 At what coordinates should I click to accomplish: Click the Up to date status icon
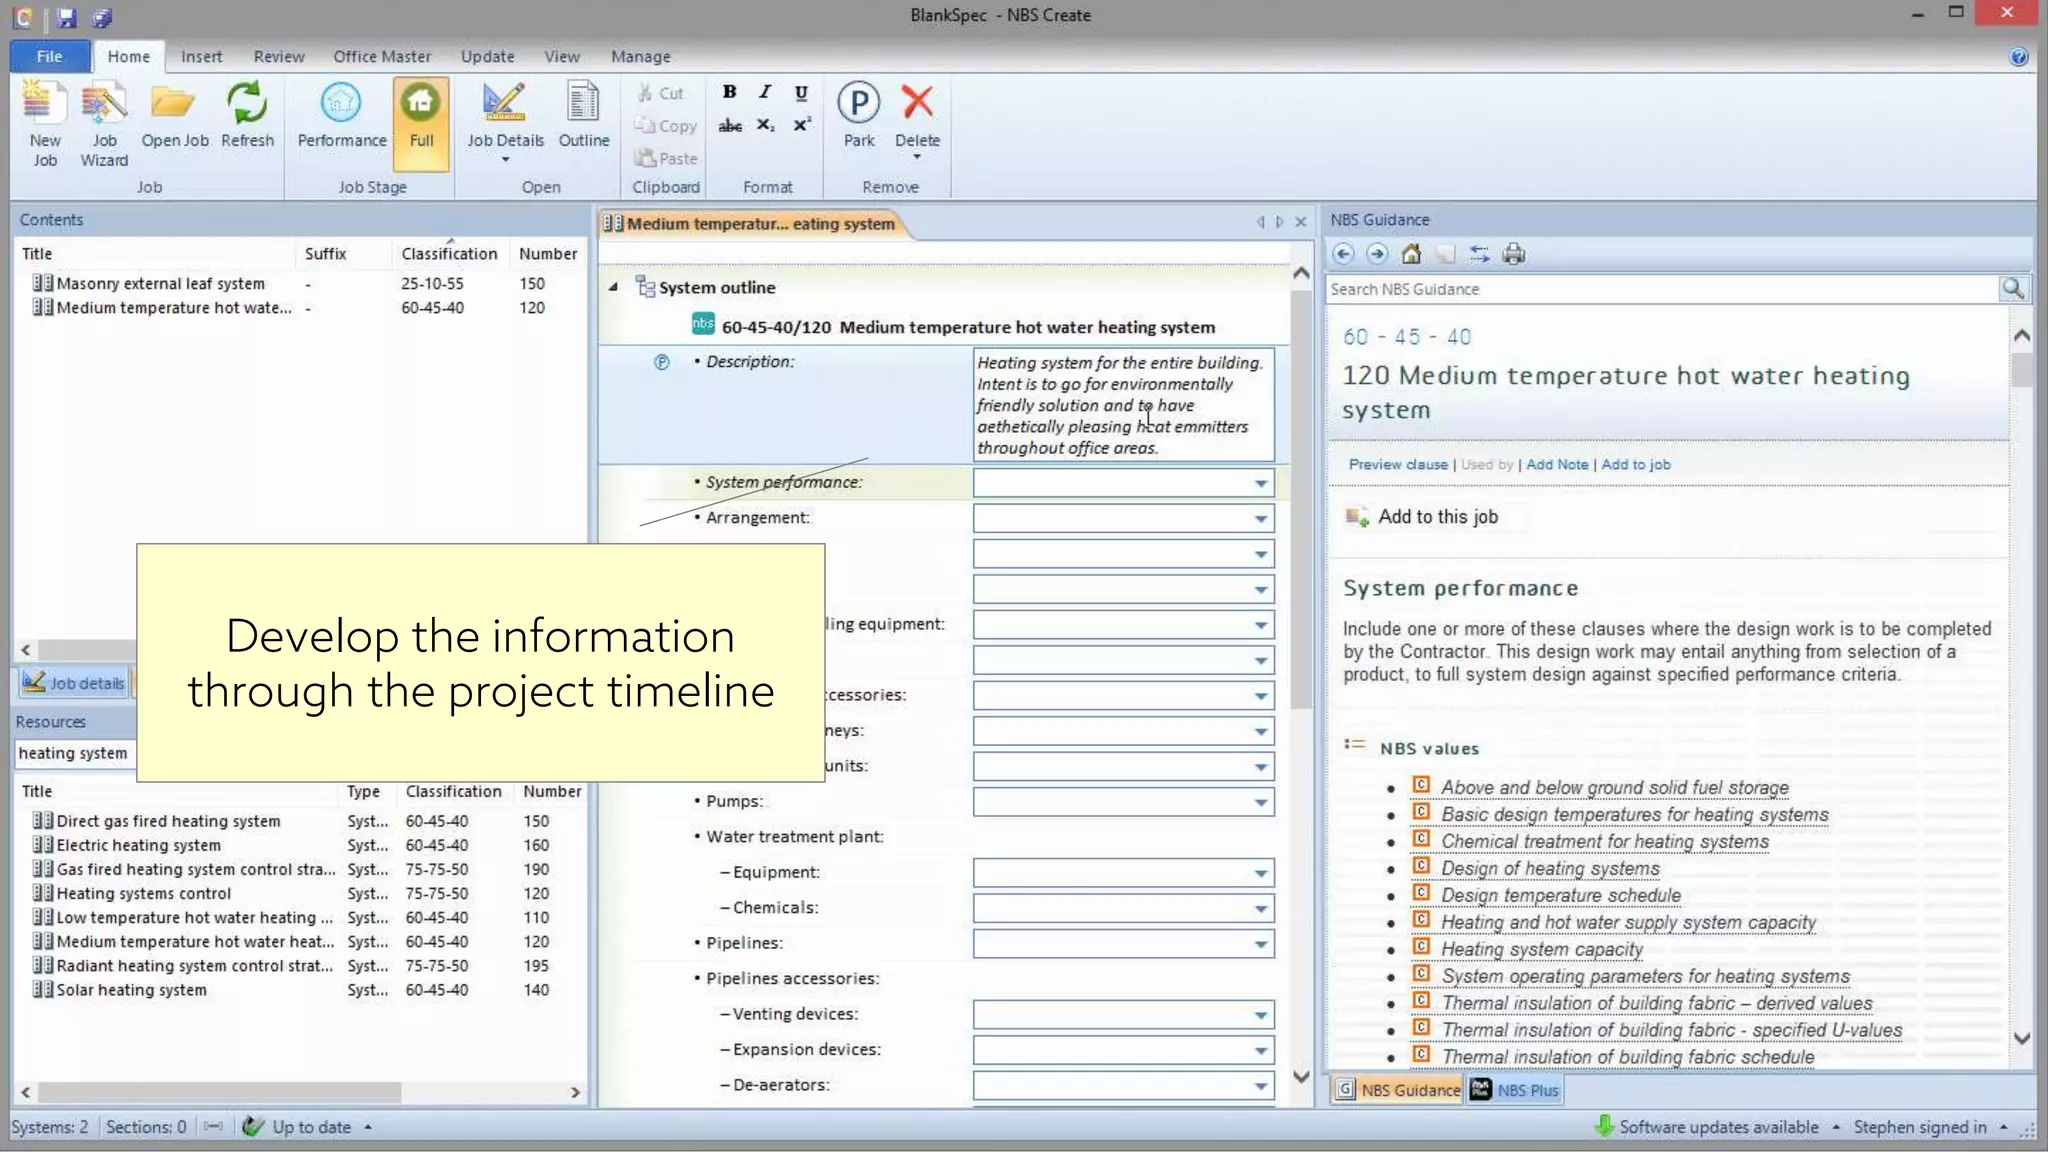coord(253,1127)
